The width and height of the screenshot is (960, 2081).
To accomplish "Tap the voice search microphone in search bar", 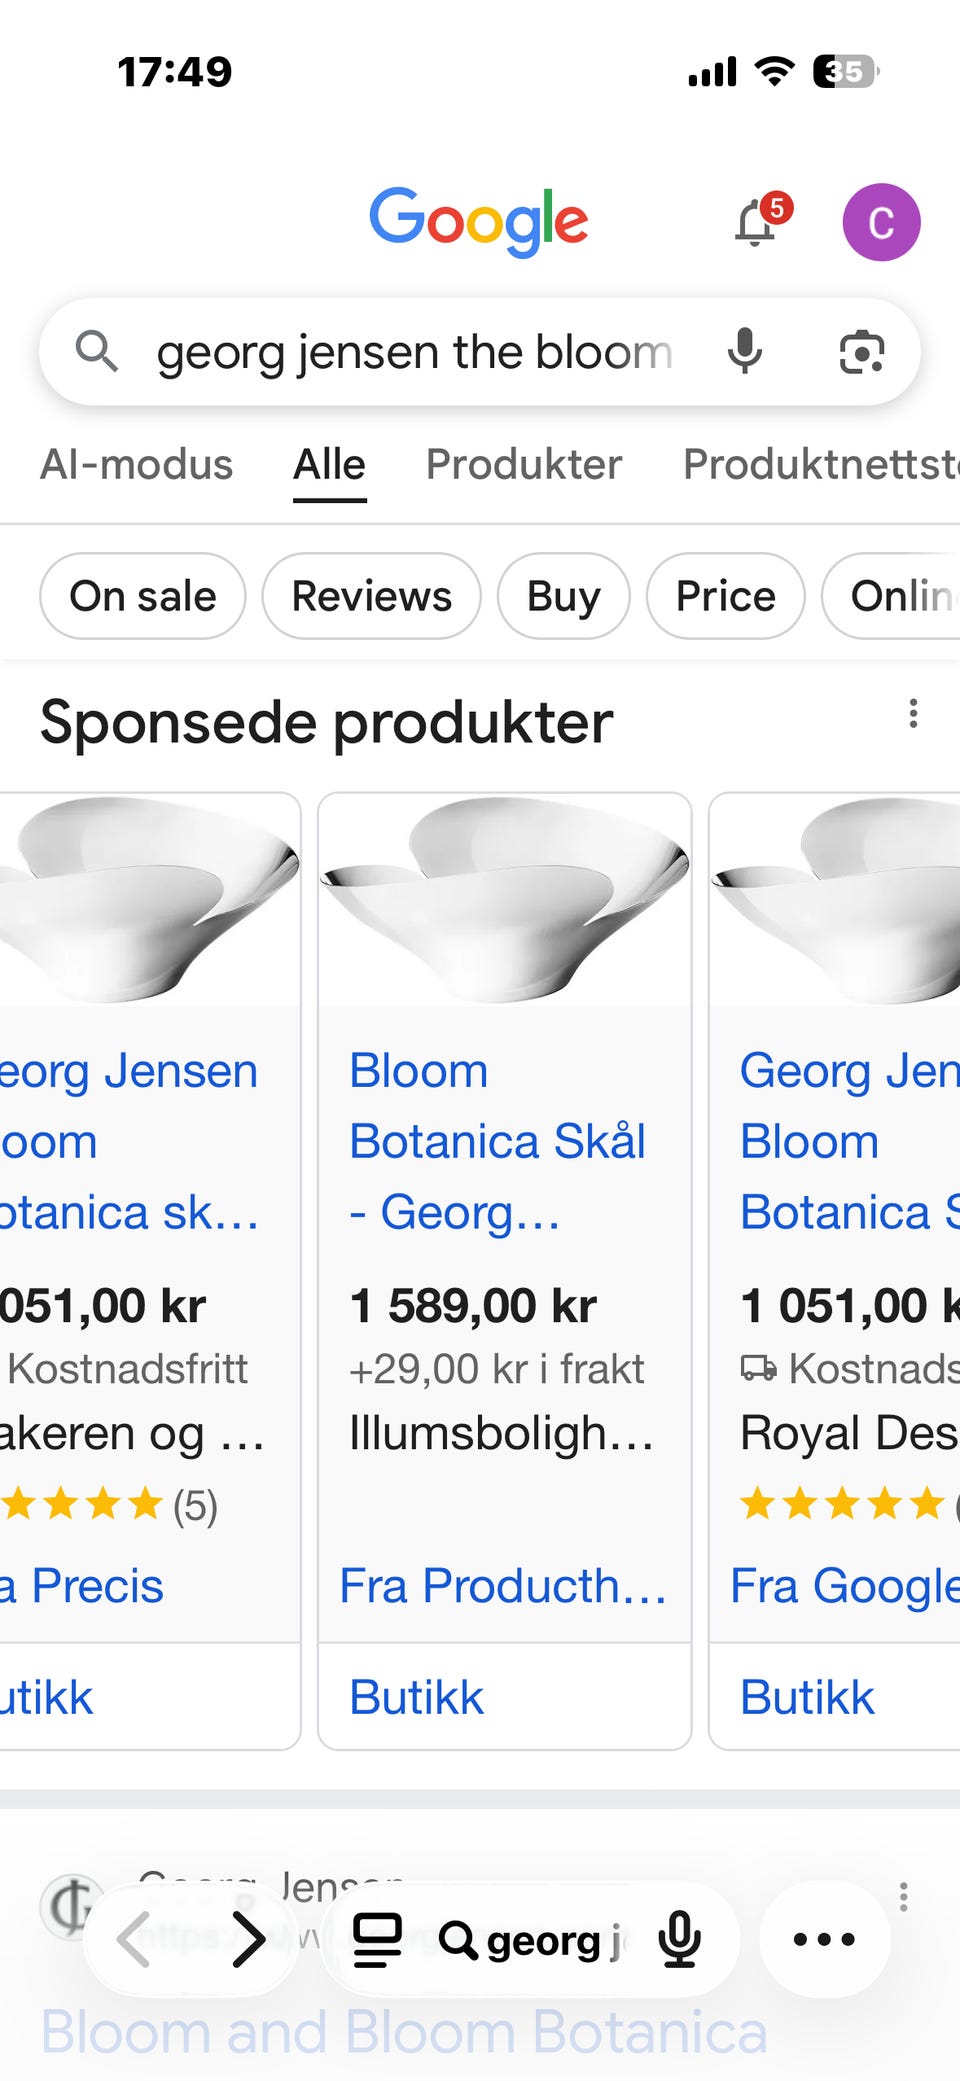I will tap(745, 351).
